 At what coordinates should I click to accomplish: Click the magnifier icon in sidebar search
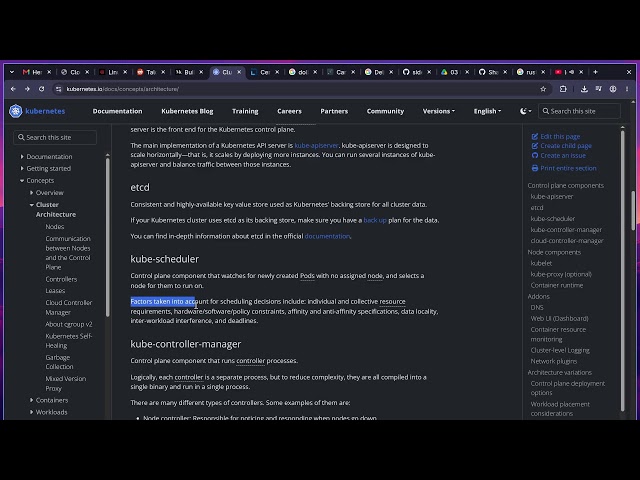click(x=21, y=138)
